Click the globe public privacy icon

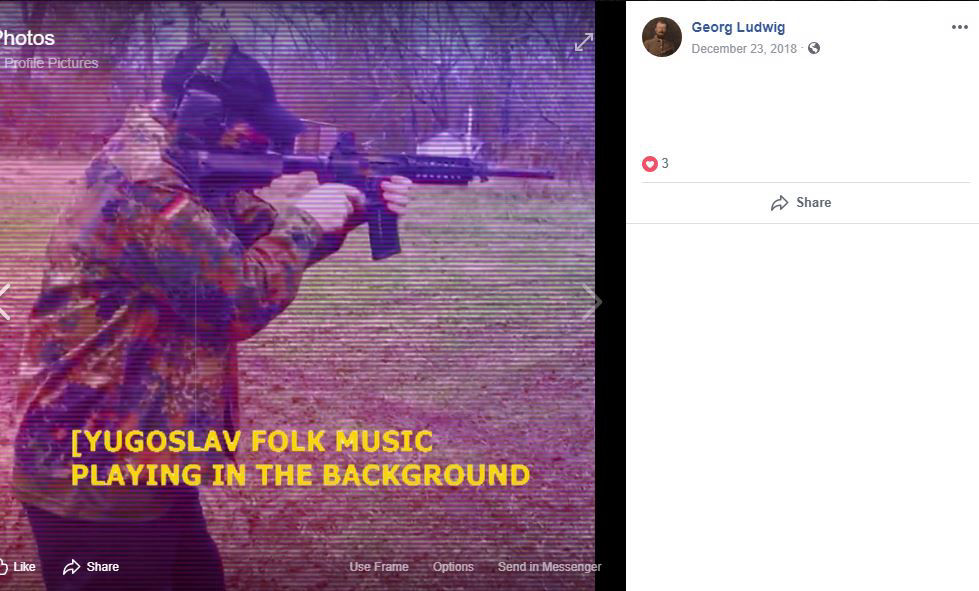814,48
